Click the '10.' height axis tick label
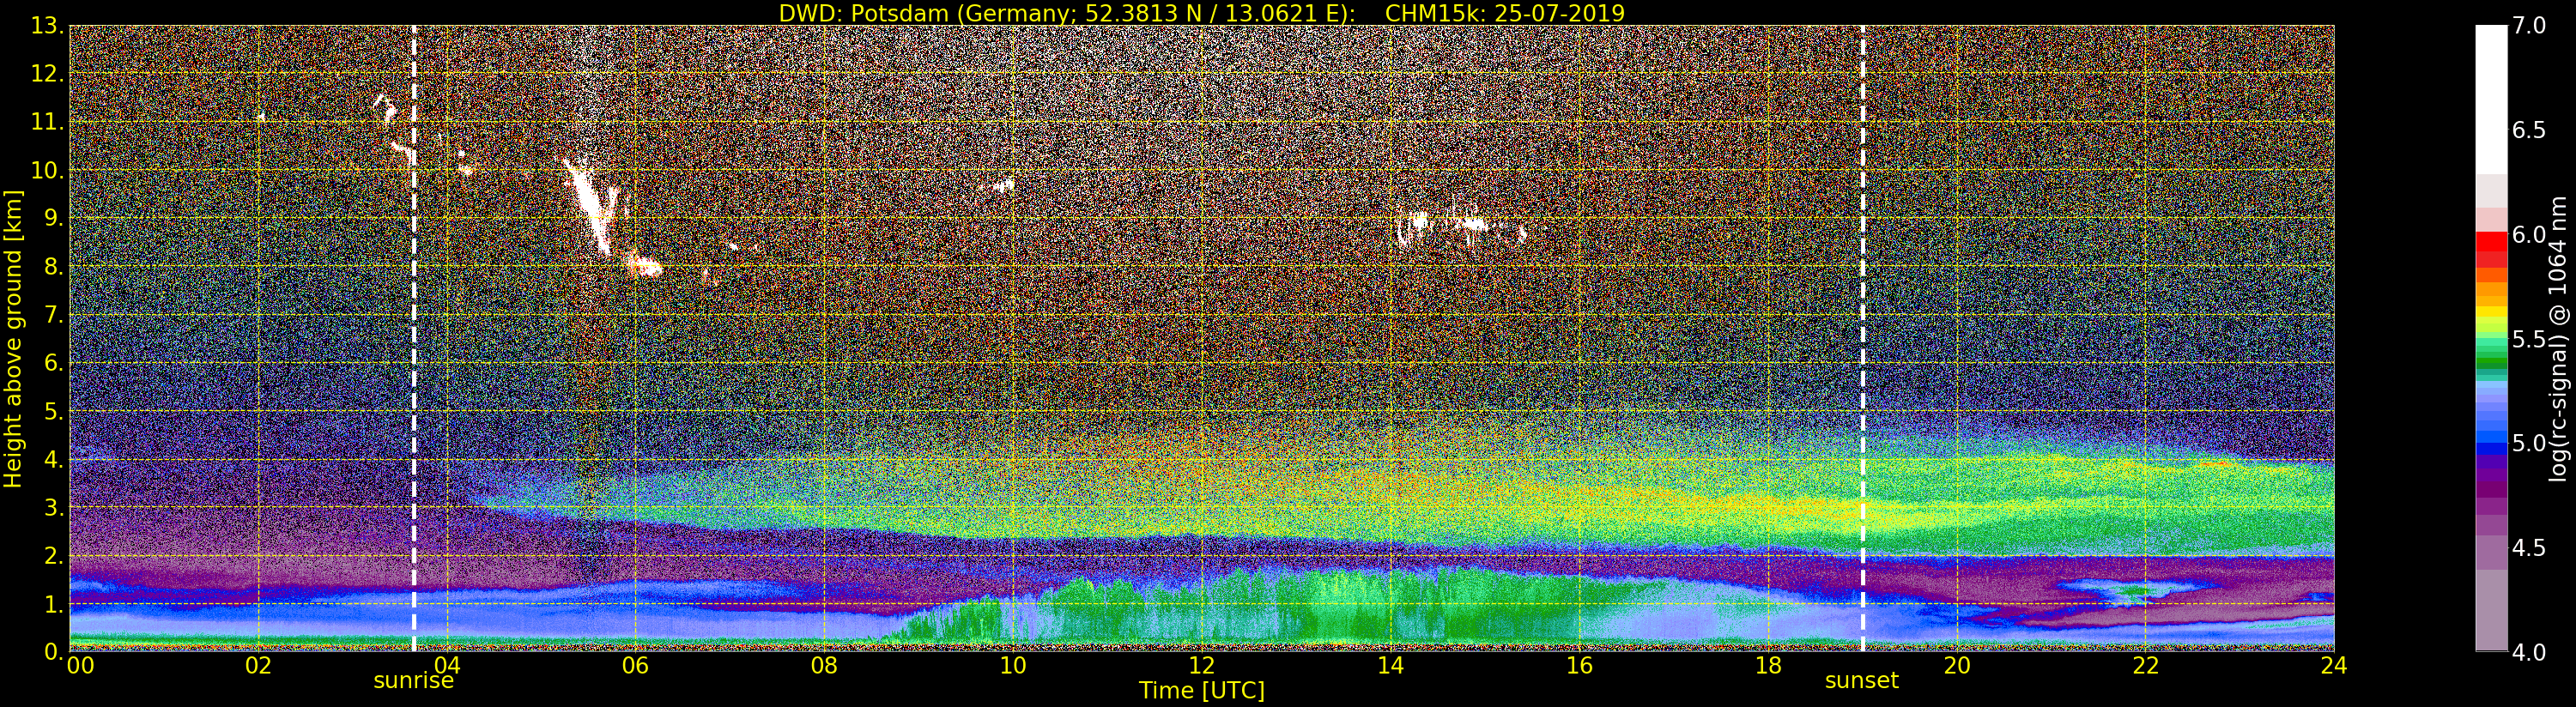This screenshot has width=2576, height=707. click(x=47, y=170)
